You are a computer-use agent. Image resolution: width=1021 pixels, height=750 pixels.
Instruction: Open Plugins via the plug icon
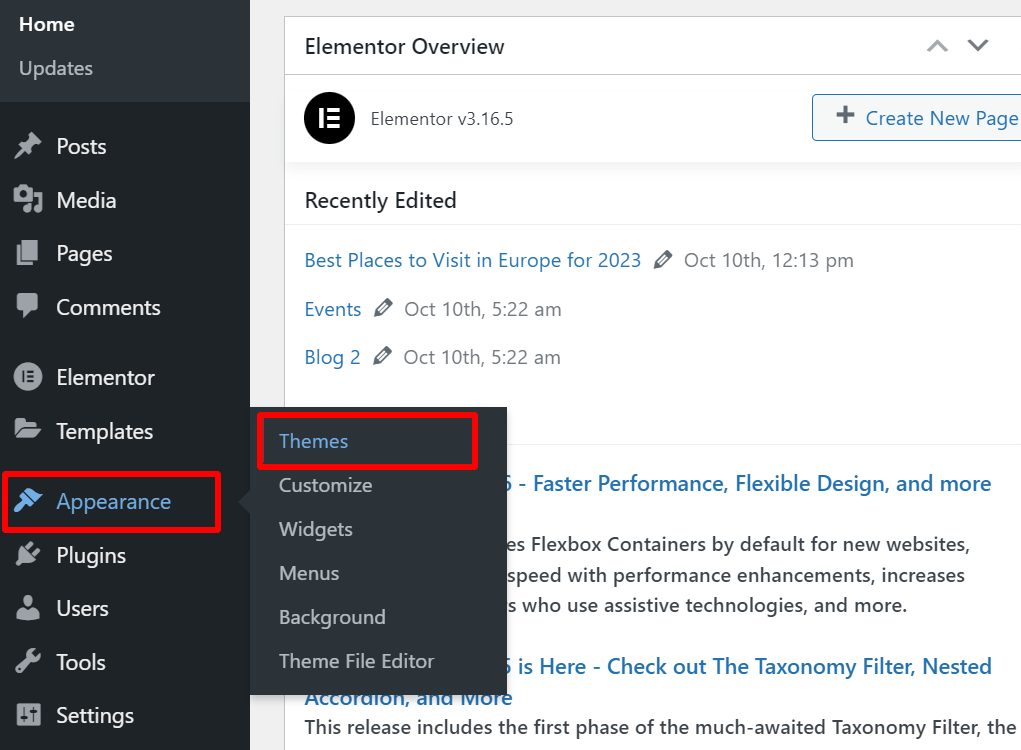[x=30, y=555]
